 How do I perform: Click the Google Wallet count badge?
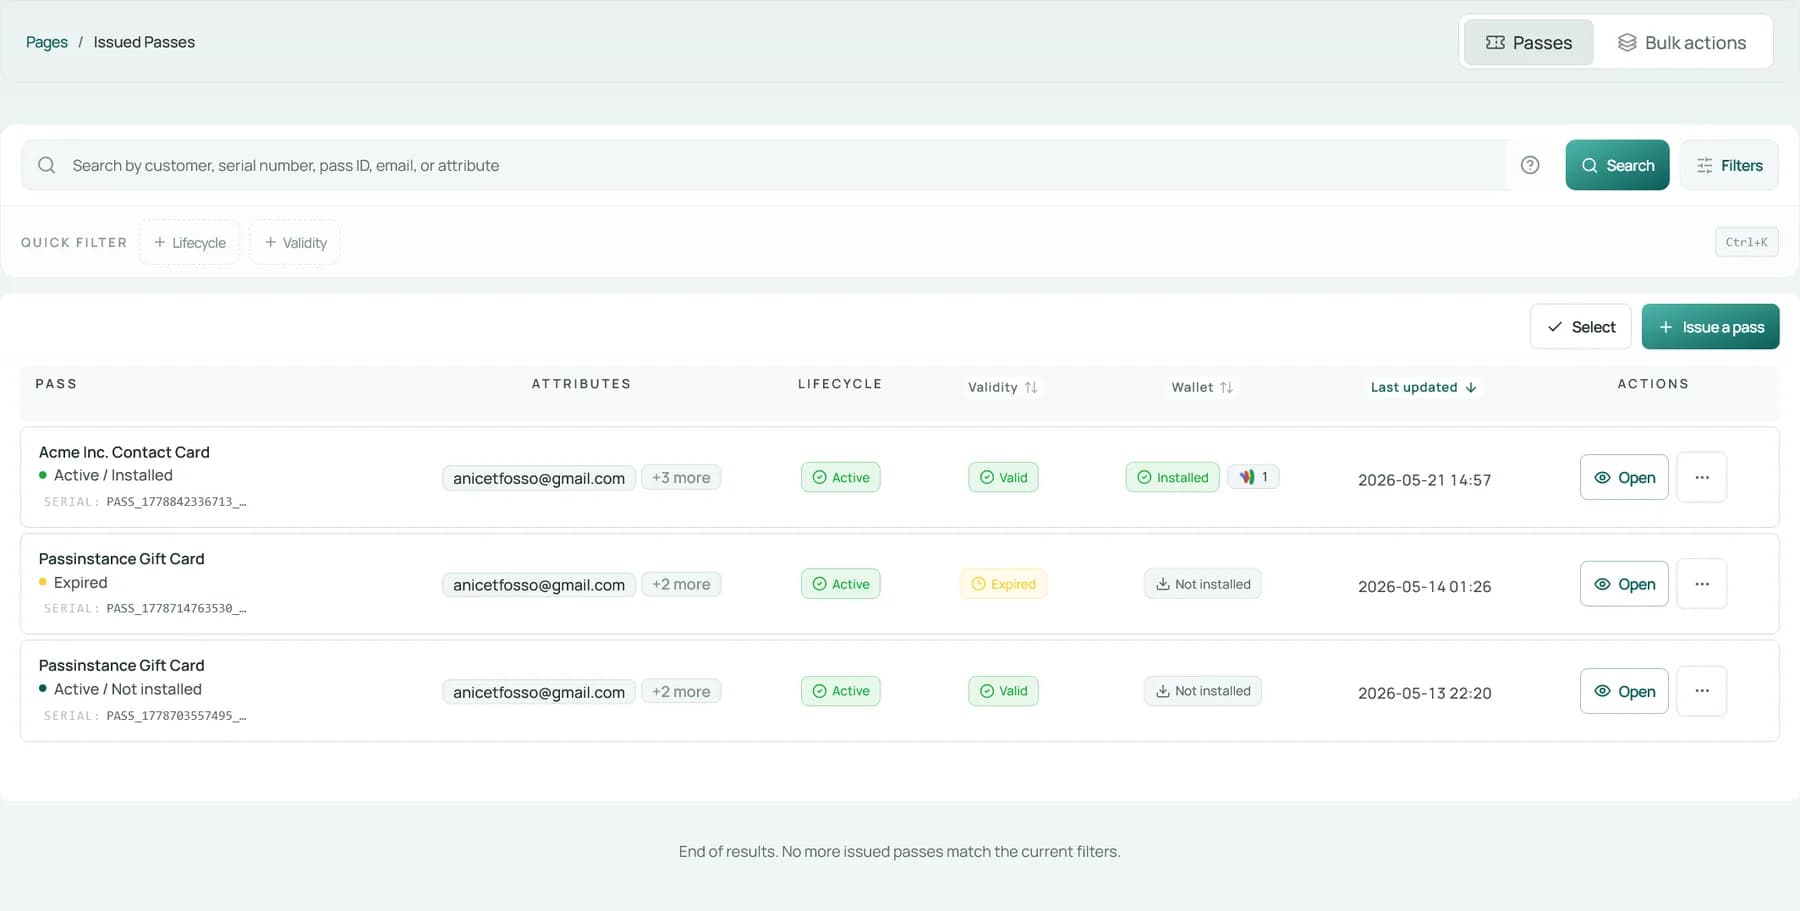(1253, 477)
